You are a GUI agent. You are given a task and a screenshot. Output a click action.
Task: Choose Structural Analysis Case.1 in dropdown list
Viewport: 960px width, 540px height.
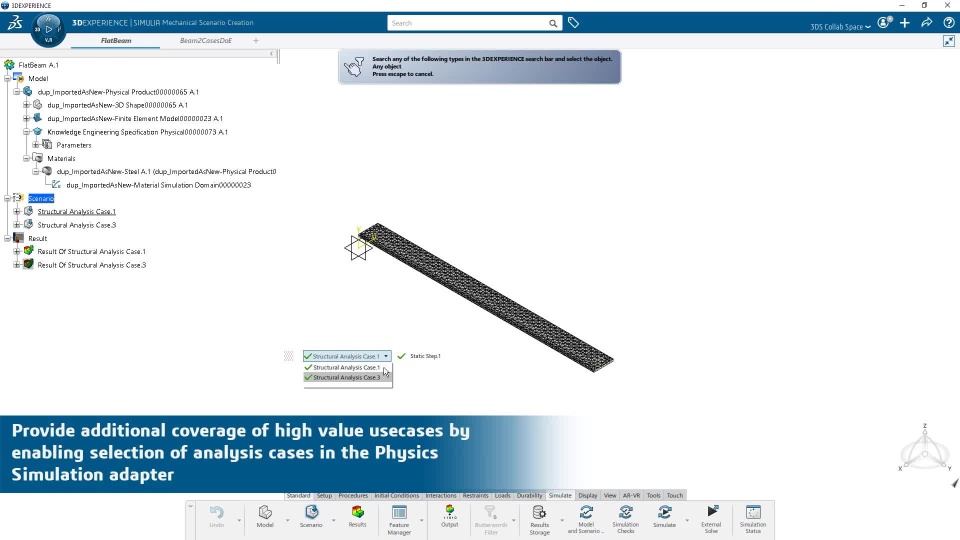[347, 367]
